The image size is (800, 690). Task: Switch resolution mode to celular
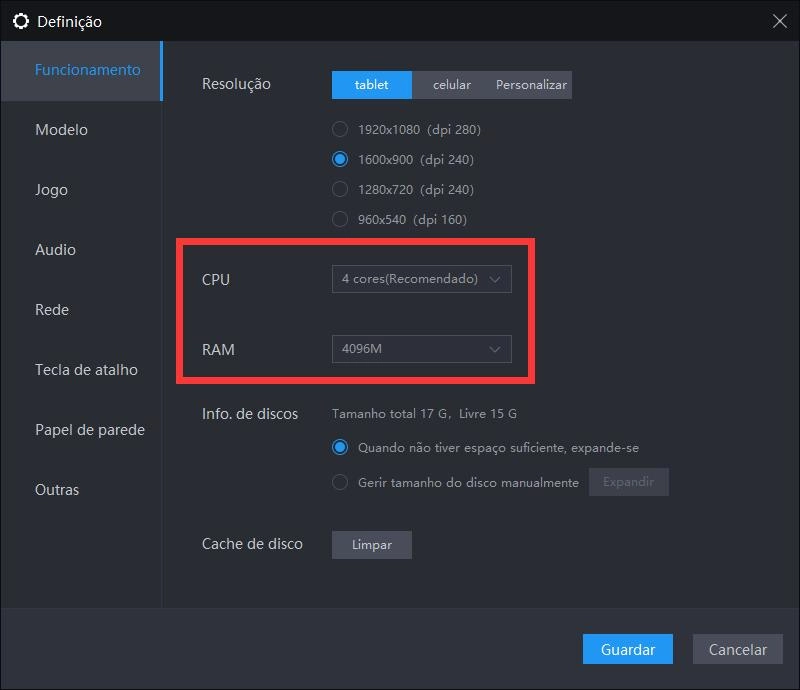pyautogui.click(x=451, y=85)
